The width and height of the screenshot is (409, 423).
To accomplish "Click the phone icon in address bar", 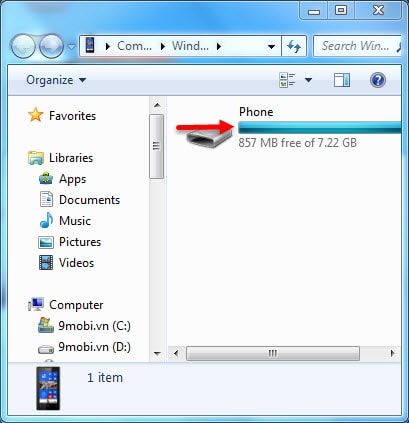I will [x=90, y=46].
